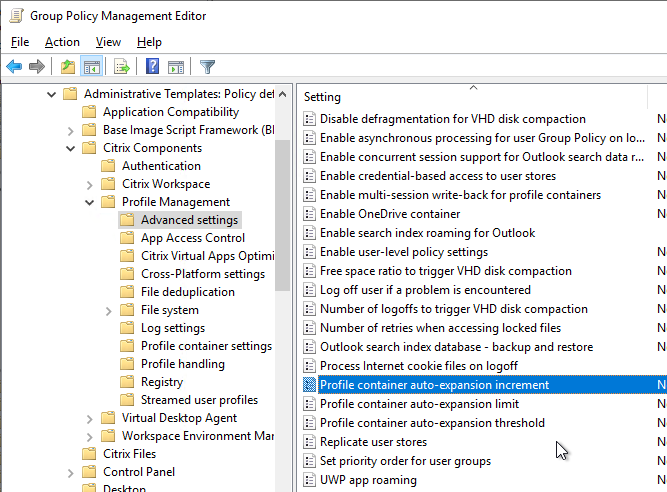Image resolution: width=667 pixels, height=492 pixels.
Task: Click the Up one level folder icon
Action: point(68,67)
